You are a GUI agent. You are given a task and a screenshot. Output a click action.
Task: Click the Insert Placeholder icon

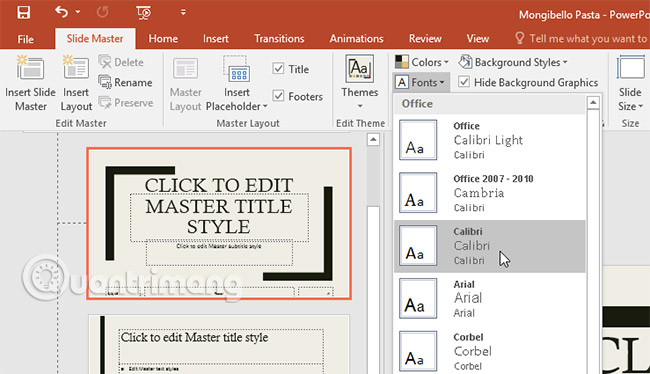coord(237,70)
